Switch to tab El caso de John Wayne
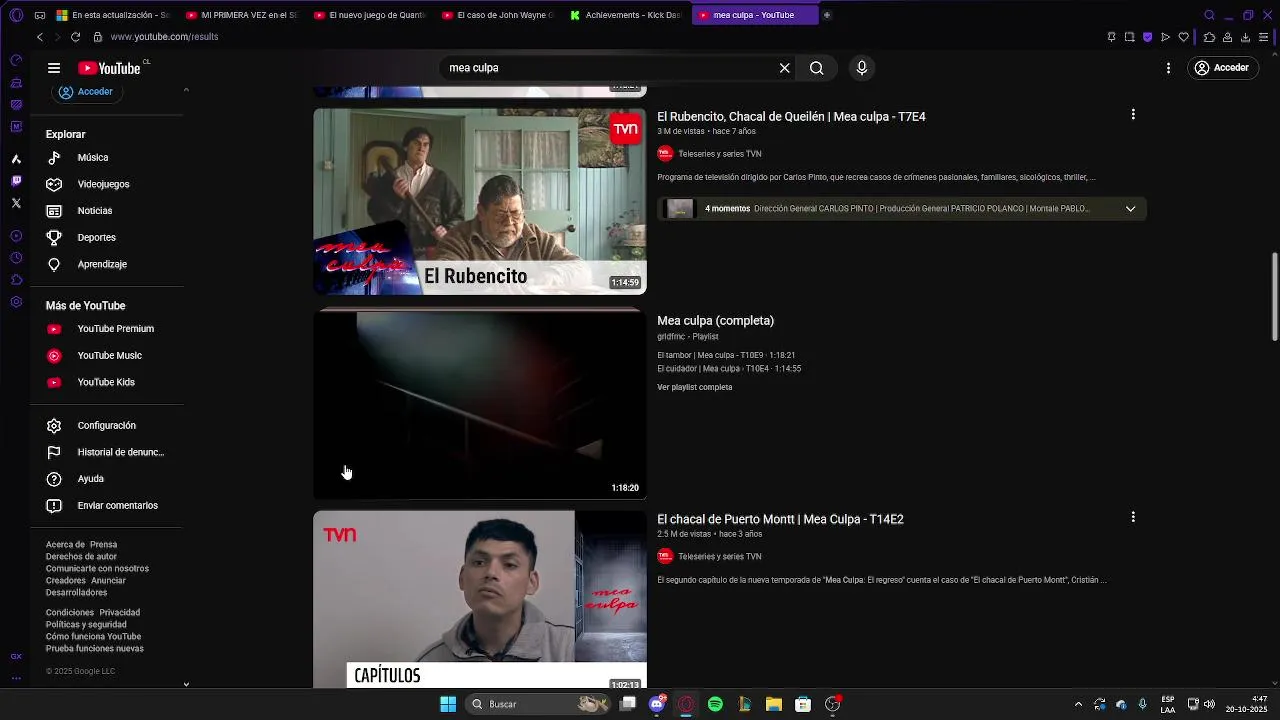Viewport: 1280px width, 720px height. pos(498,15)
